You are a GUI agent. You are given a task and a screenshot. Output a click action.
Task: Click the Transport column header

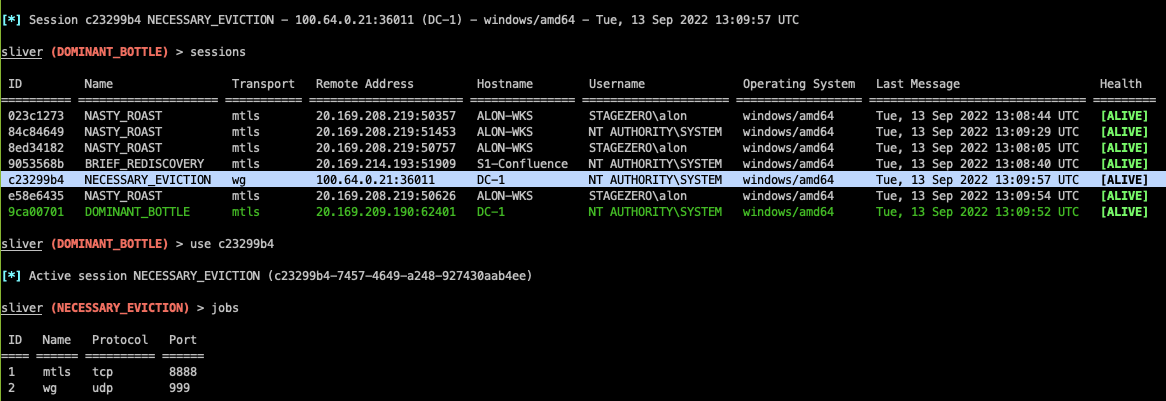263,84
